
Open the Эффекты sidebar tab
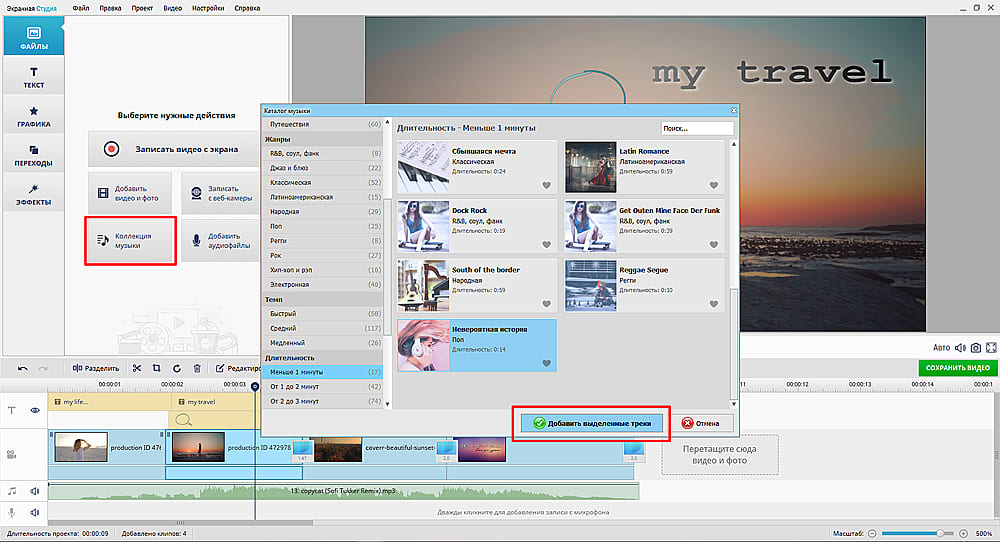click(33, 194)
